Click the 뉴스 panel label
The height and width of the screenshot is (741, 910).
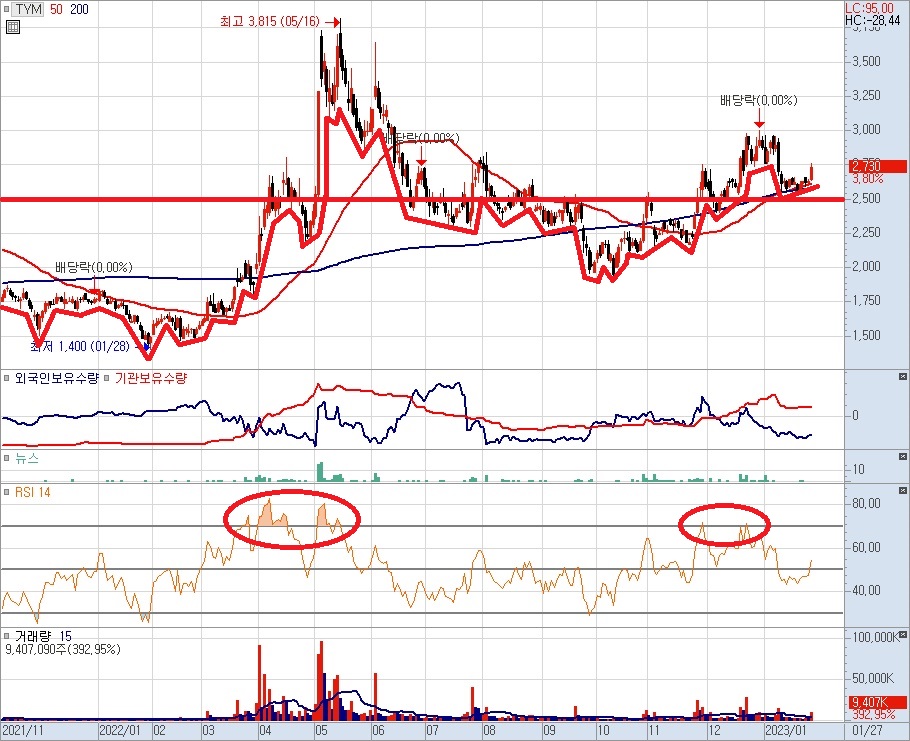click(27, 458)
